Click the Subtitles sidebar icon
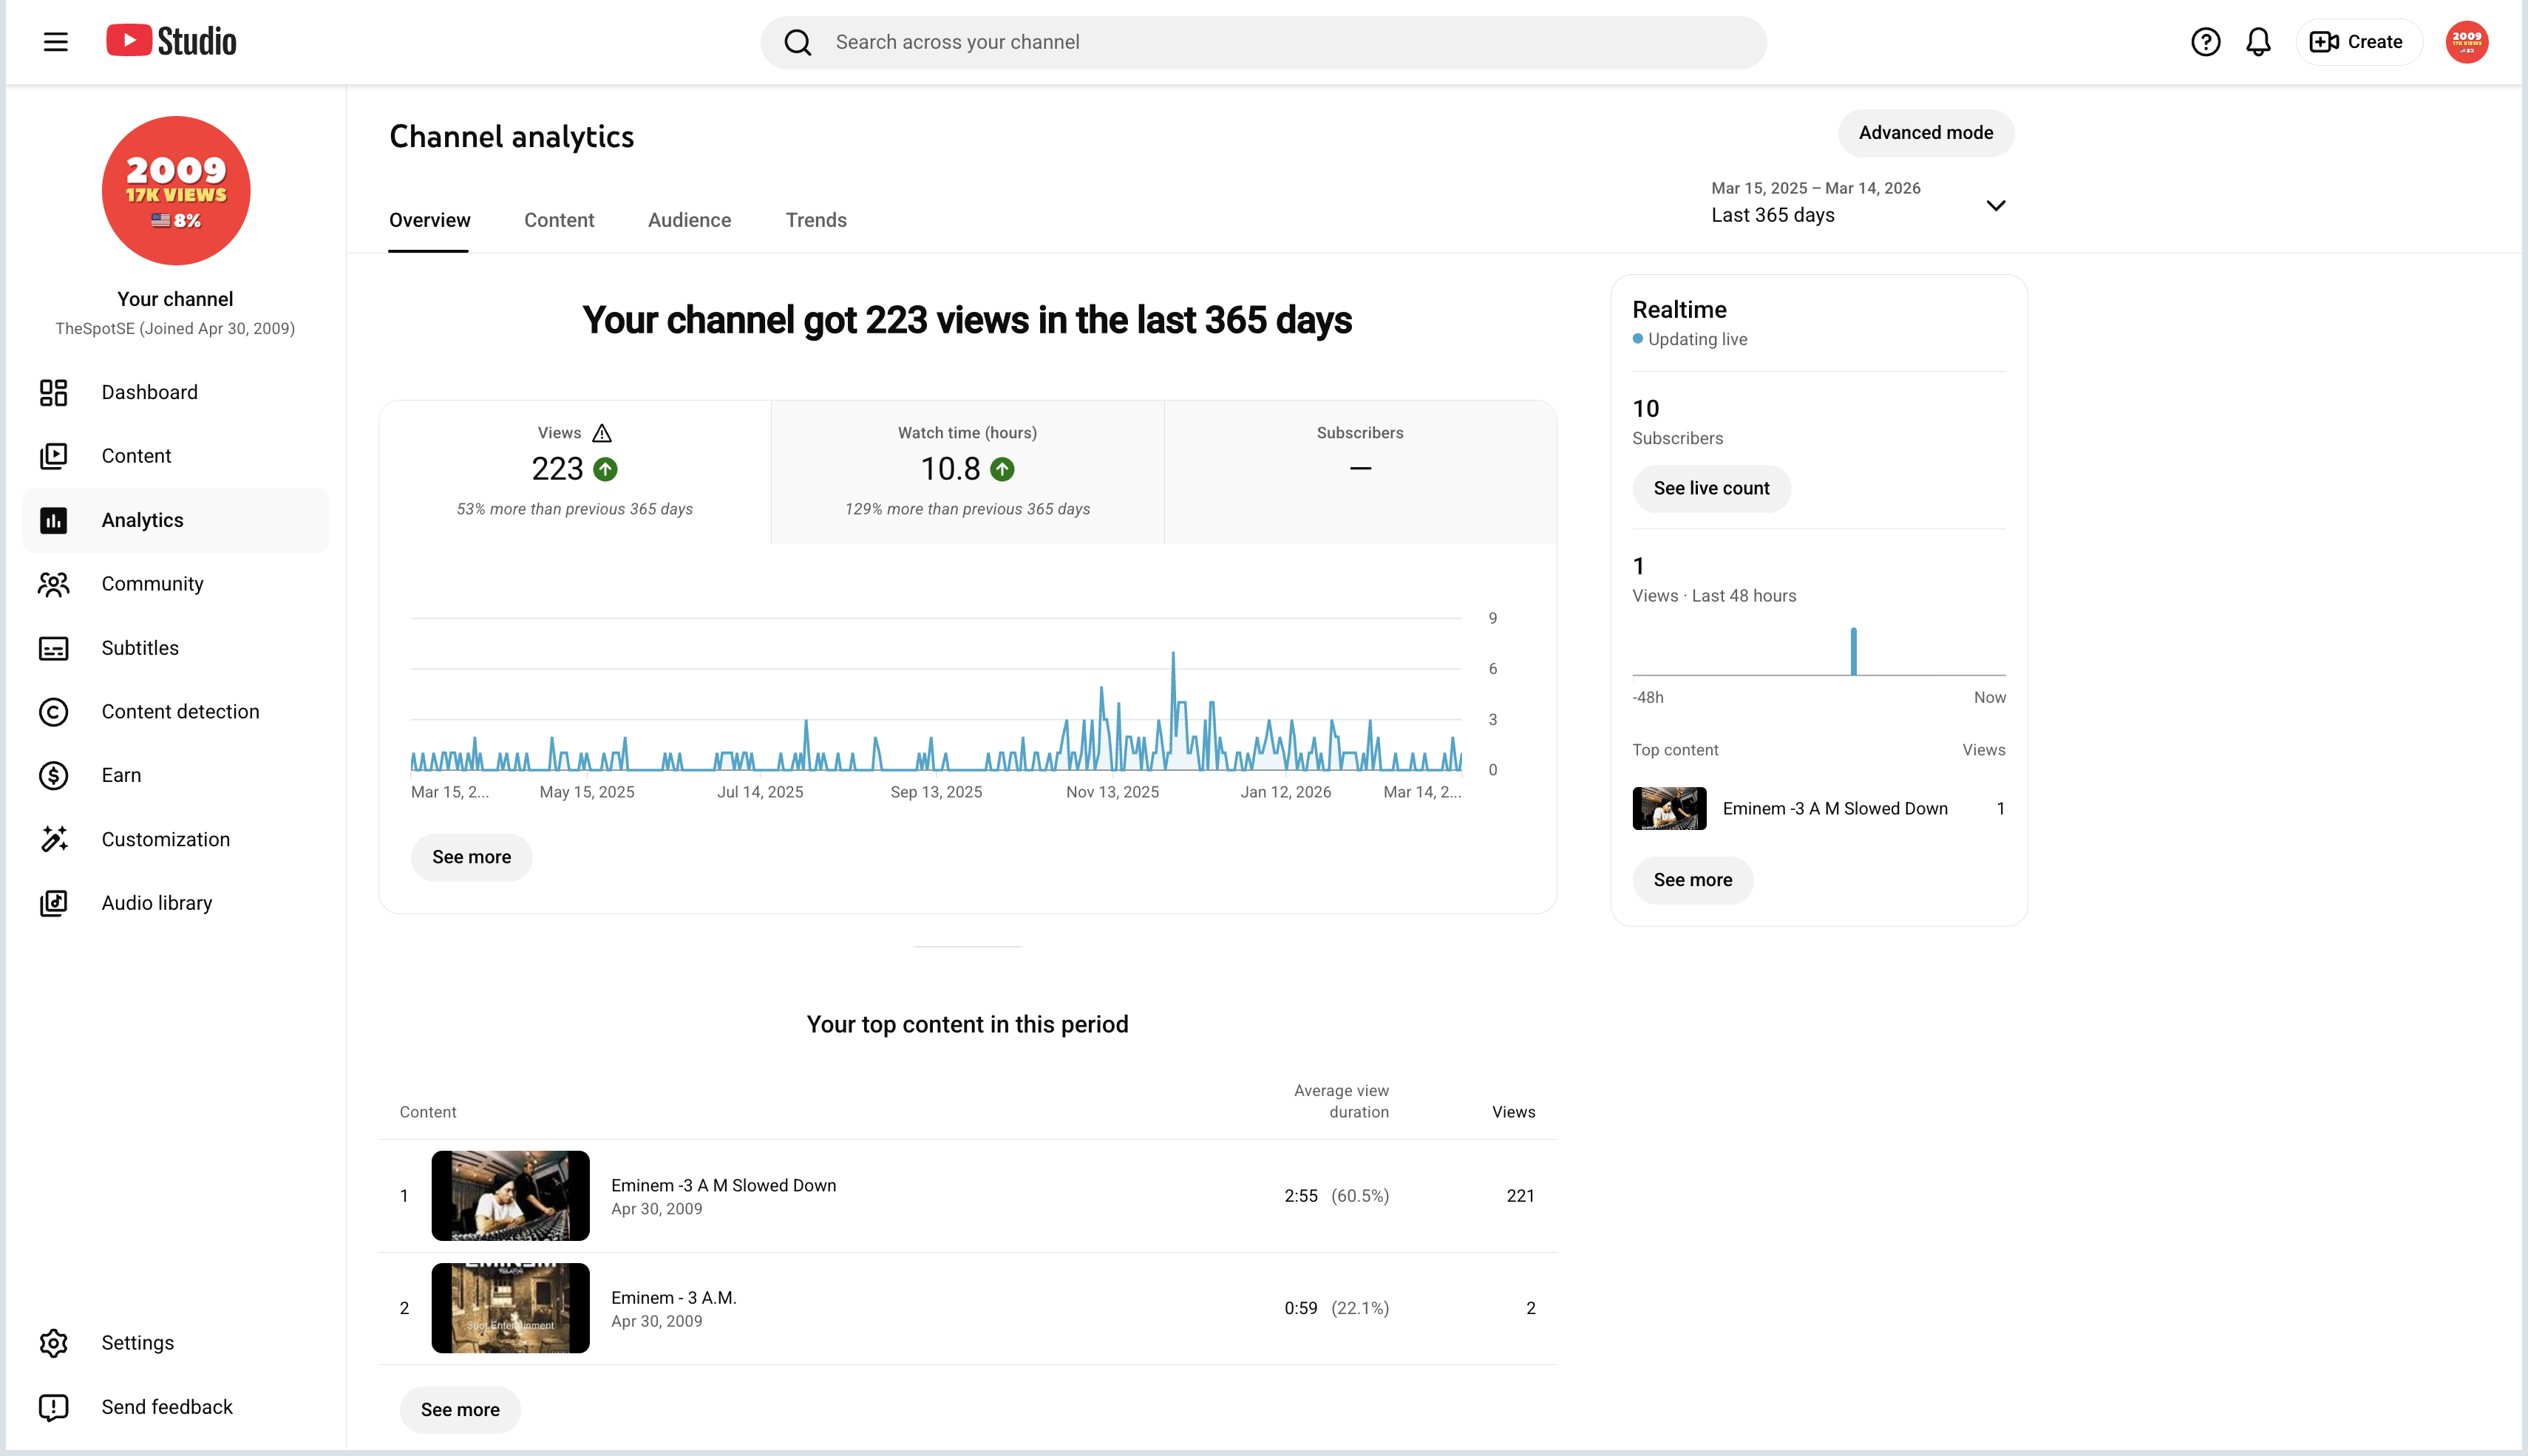2528x1456 pixels. click(53, 648)
